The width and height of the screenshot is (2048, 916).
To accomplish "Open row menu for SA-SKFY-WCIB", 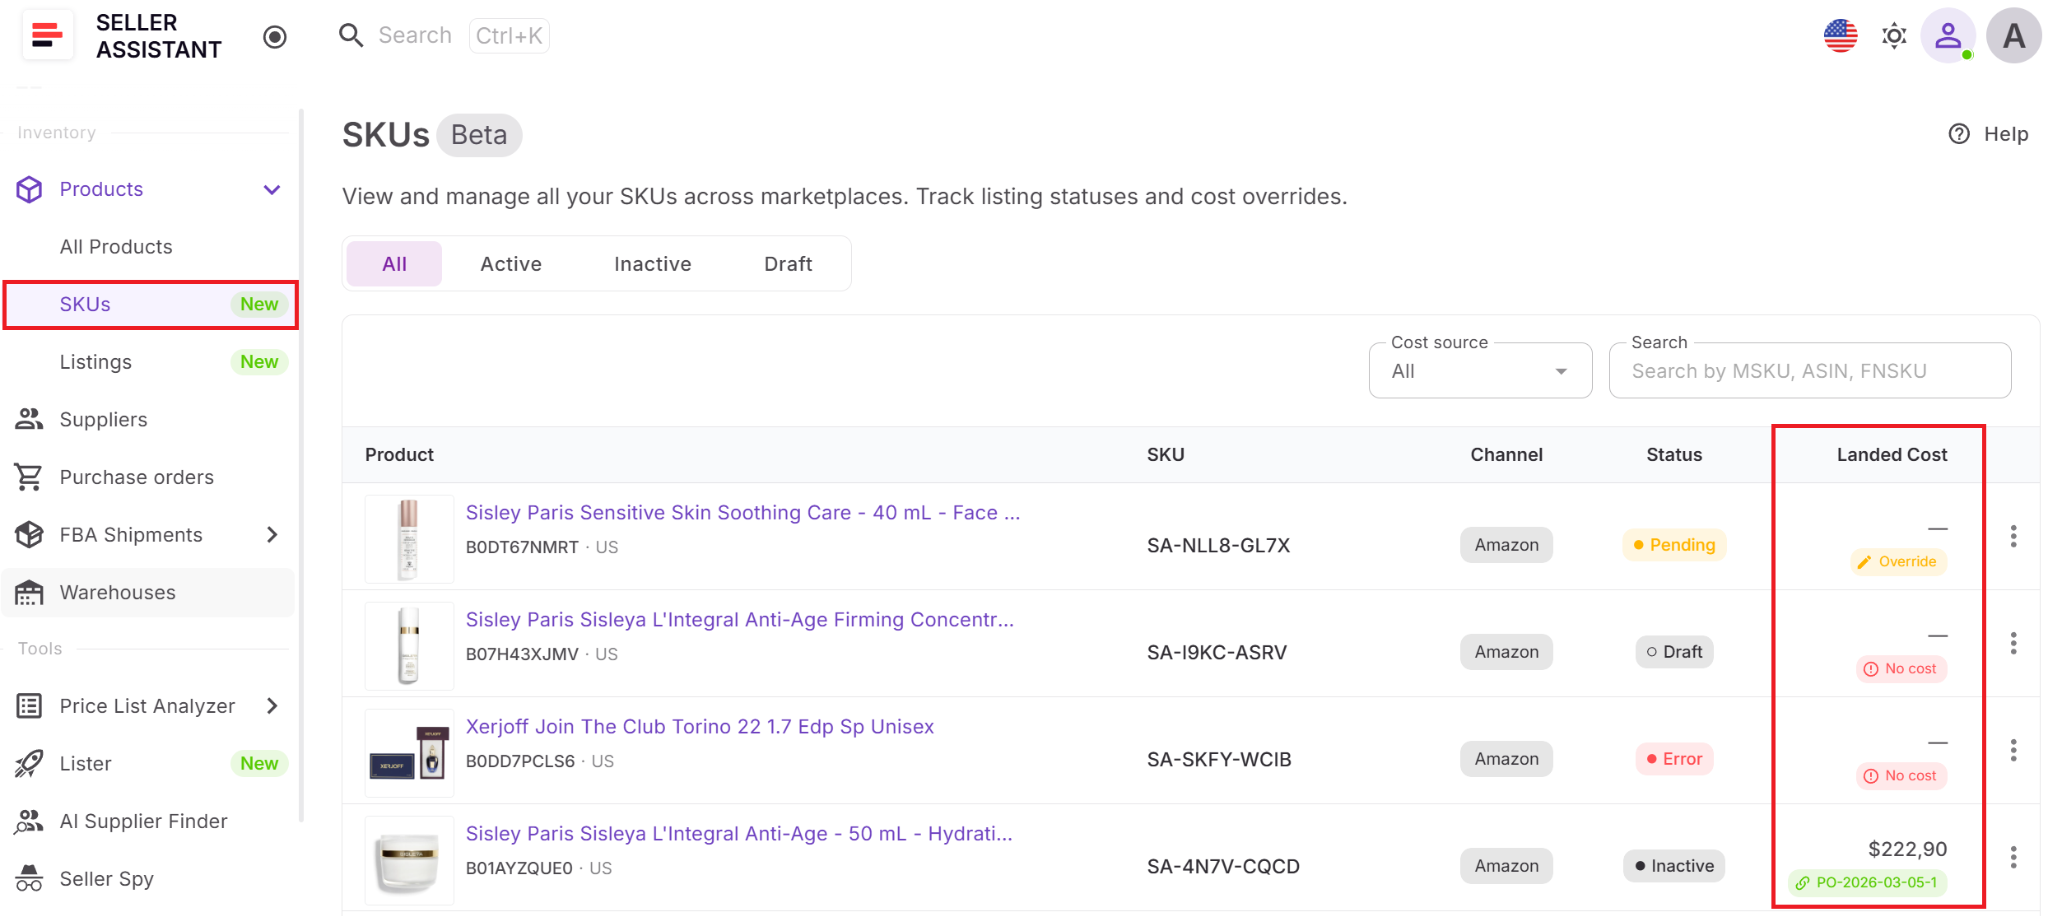I will [2013, 751].
